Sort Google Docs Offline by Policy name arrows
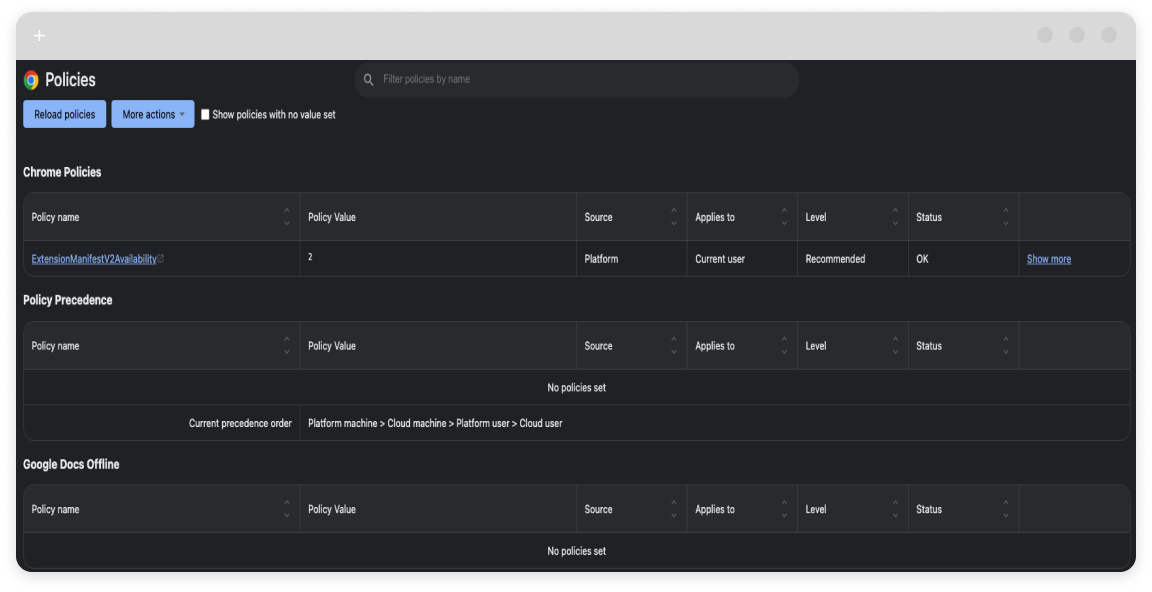This screenshot has width=1152, height=592. tap(287, 509)
